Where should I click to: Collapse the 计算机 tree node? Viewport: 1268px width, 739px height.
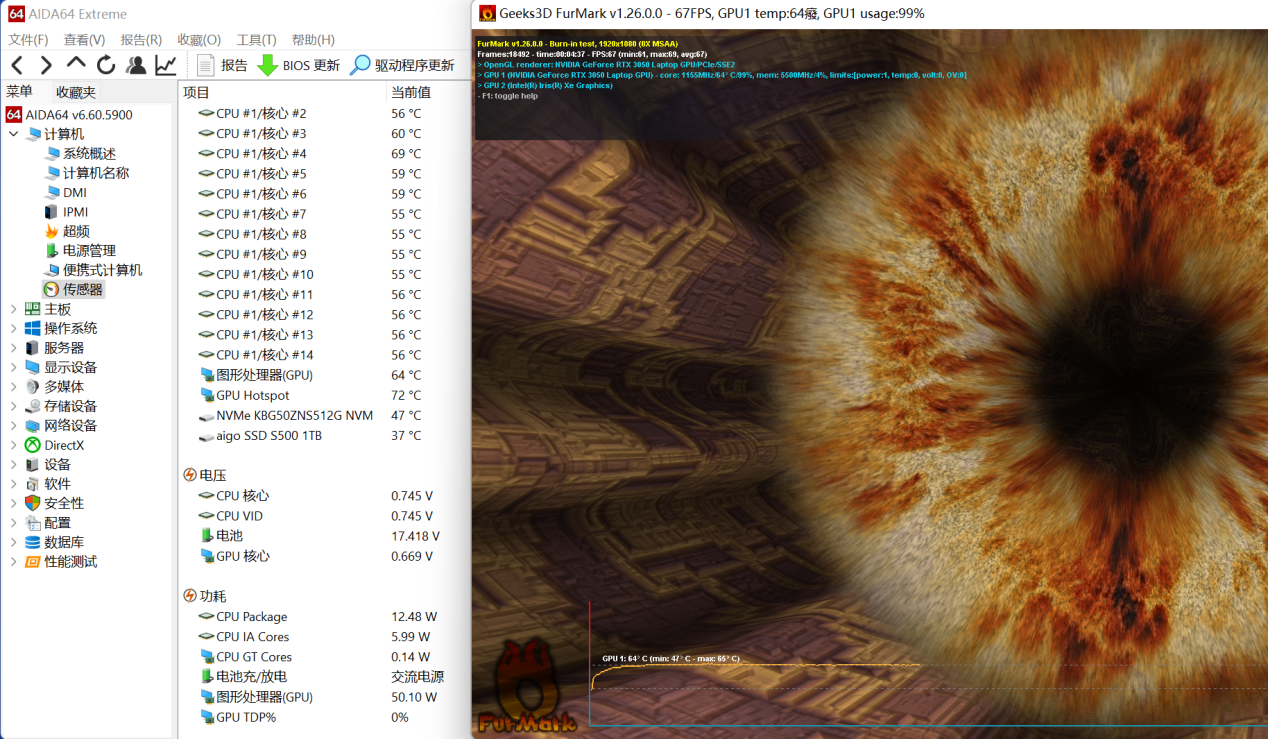pos(13,134)
